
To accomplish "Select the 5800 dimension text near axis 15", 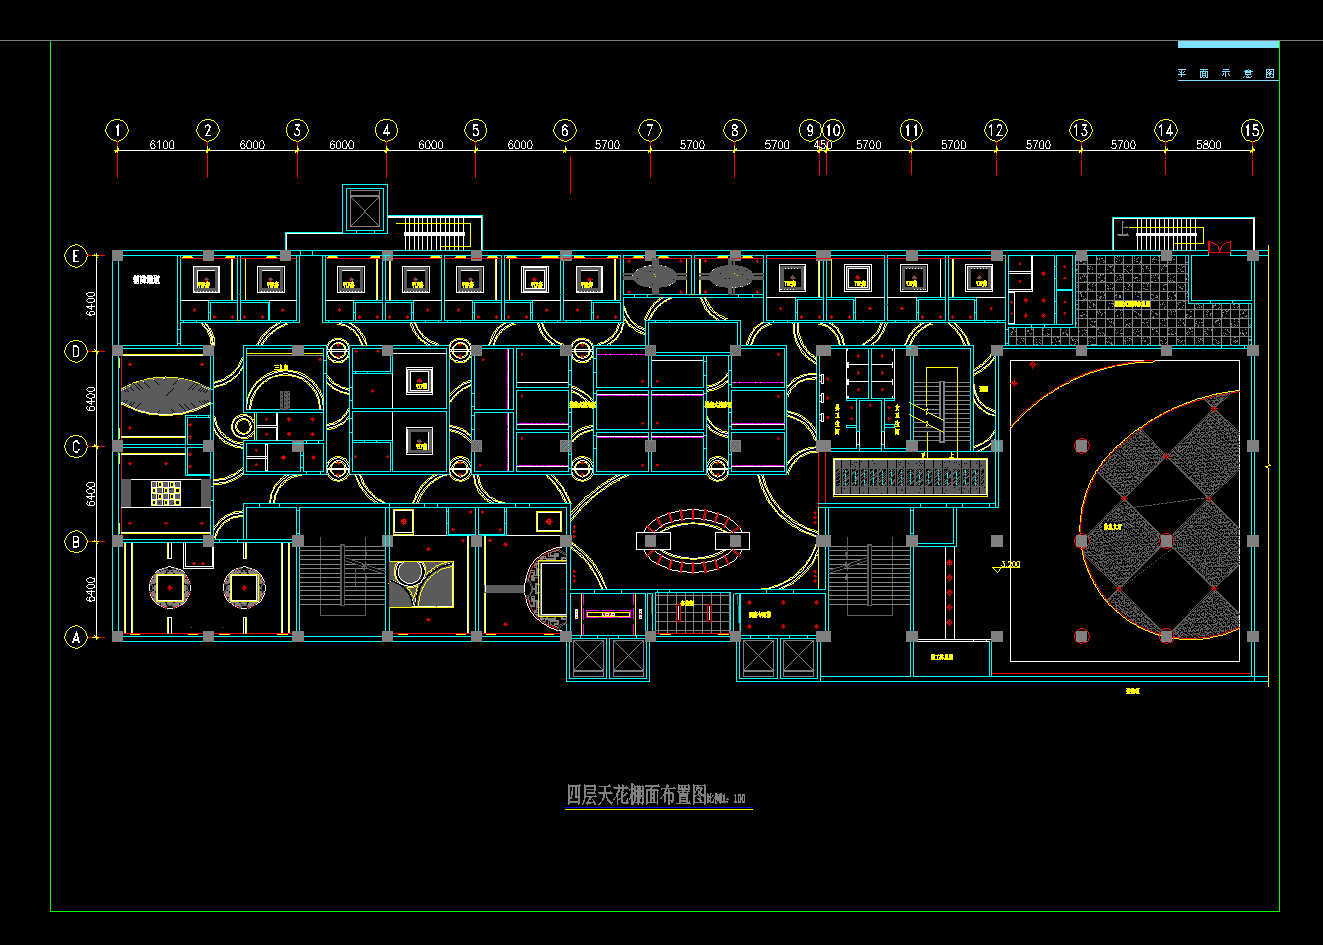I will (x=1208, y=145).
